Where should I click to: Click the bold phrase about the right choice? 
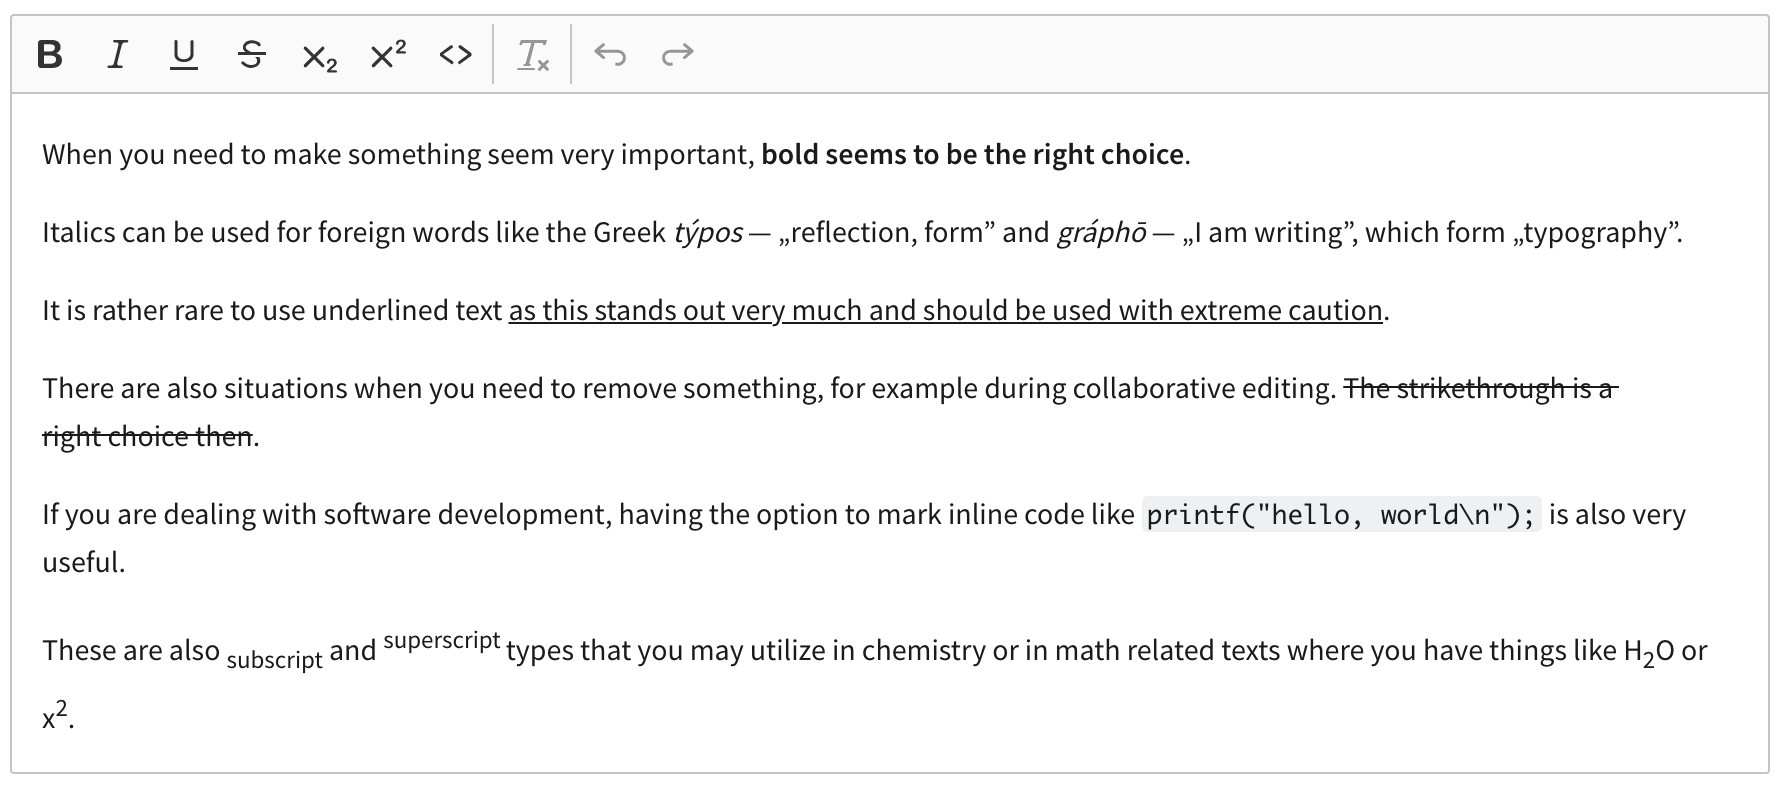[969, 155]
